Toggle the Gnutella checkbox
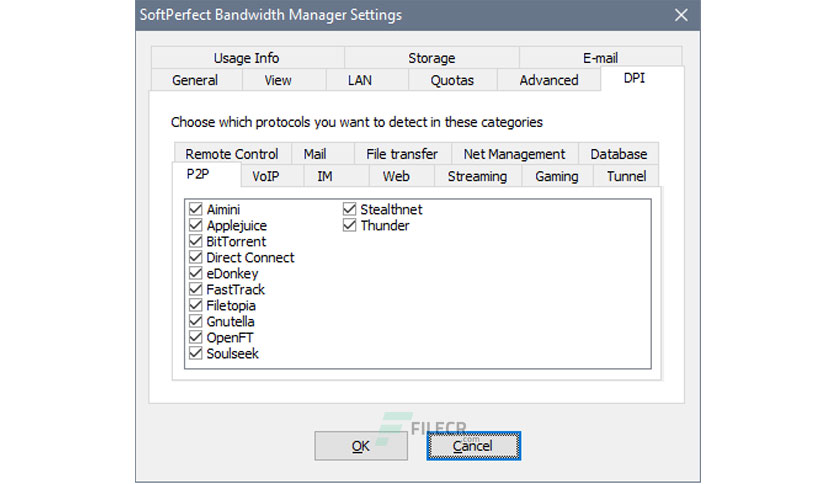836x484 pixels. click(x=196, y=321)
